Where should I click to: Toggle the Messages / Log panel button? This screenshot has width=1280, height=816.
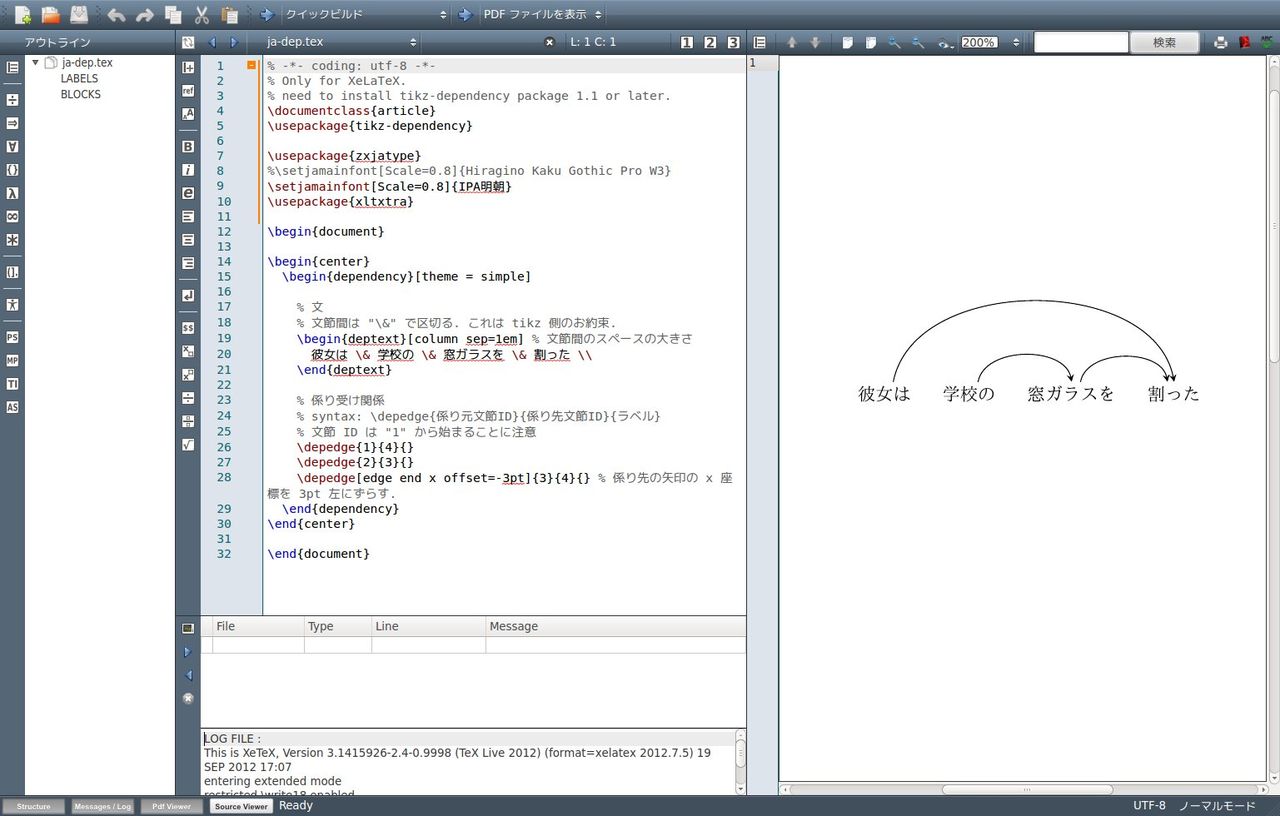[102, 806]
